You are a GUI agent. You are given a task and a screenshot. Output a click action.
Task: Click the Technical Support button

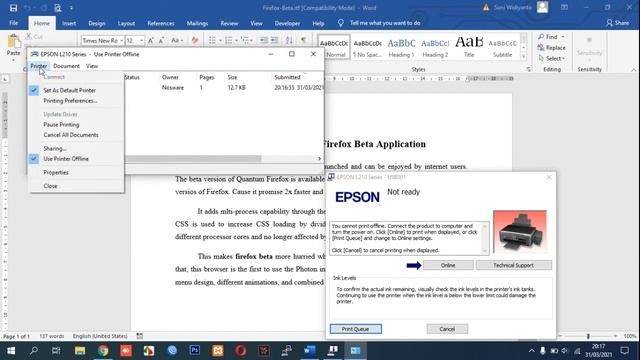(x=513, y=265)
